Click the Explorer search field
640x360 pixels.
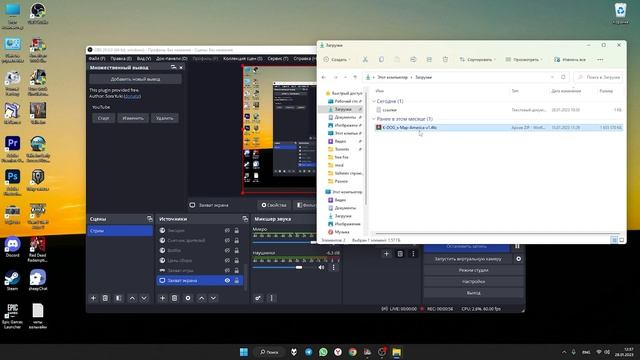coord(599,77)
